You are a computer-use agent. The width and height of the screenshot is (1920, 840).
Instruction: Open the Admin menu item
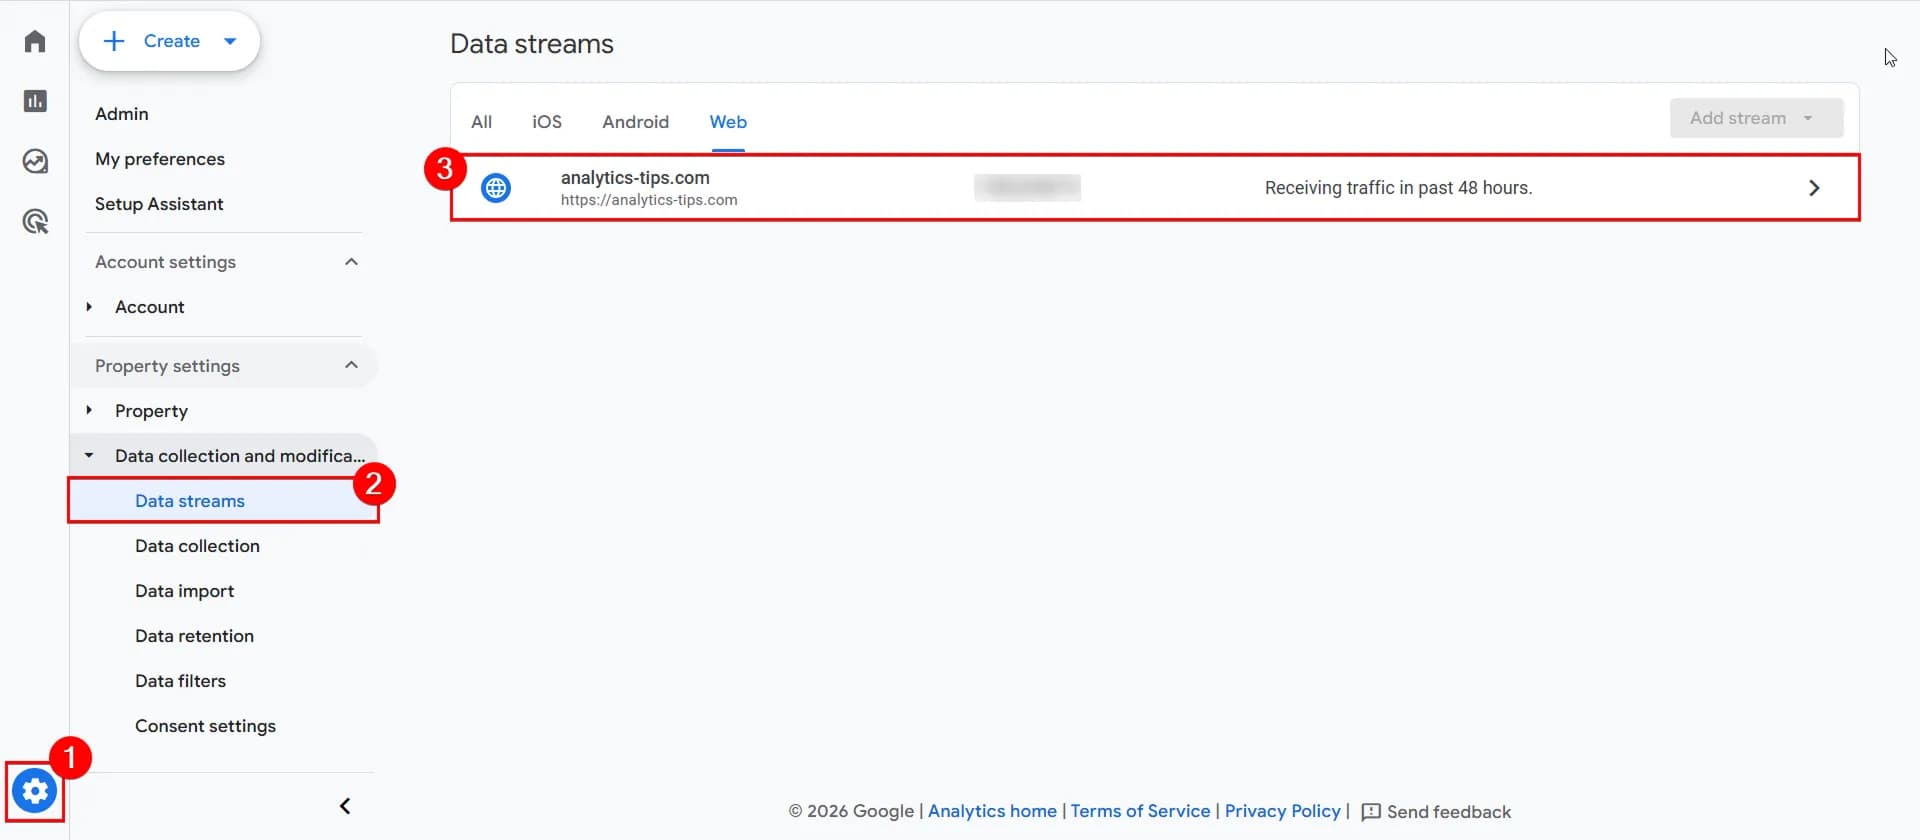coord(122,114)
